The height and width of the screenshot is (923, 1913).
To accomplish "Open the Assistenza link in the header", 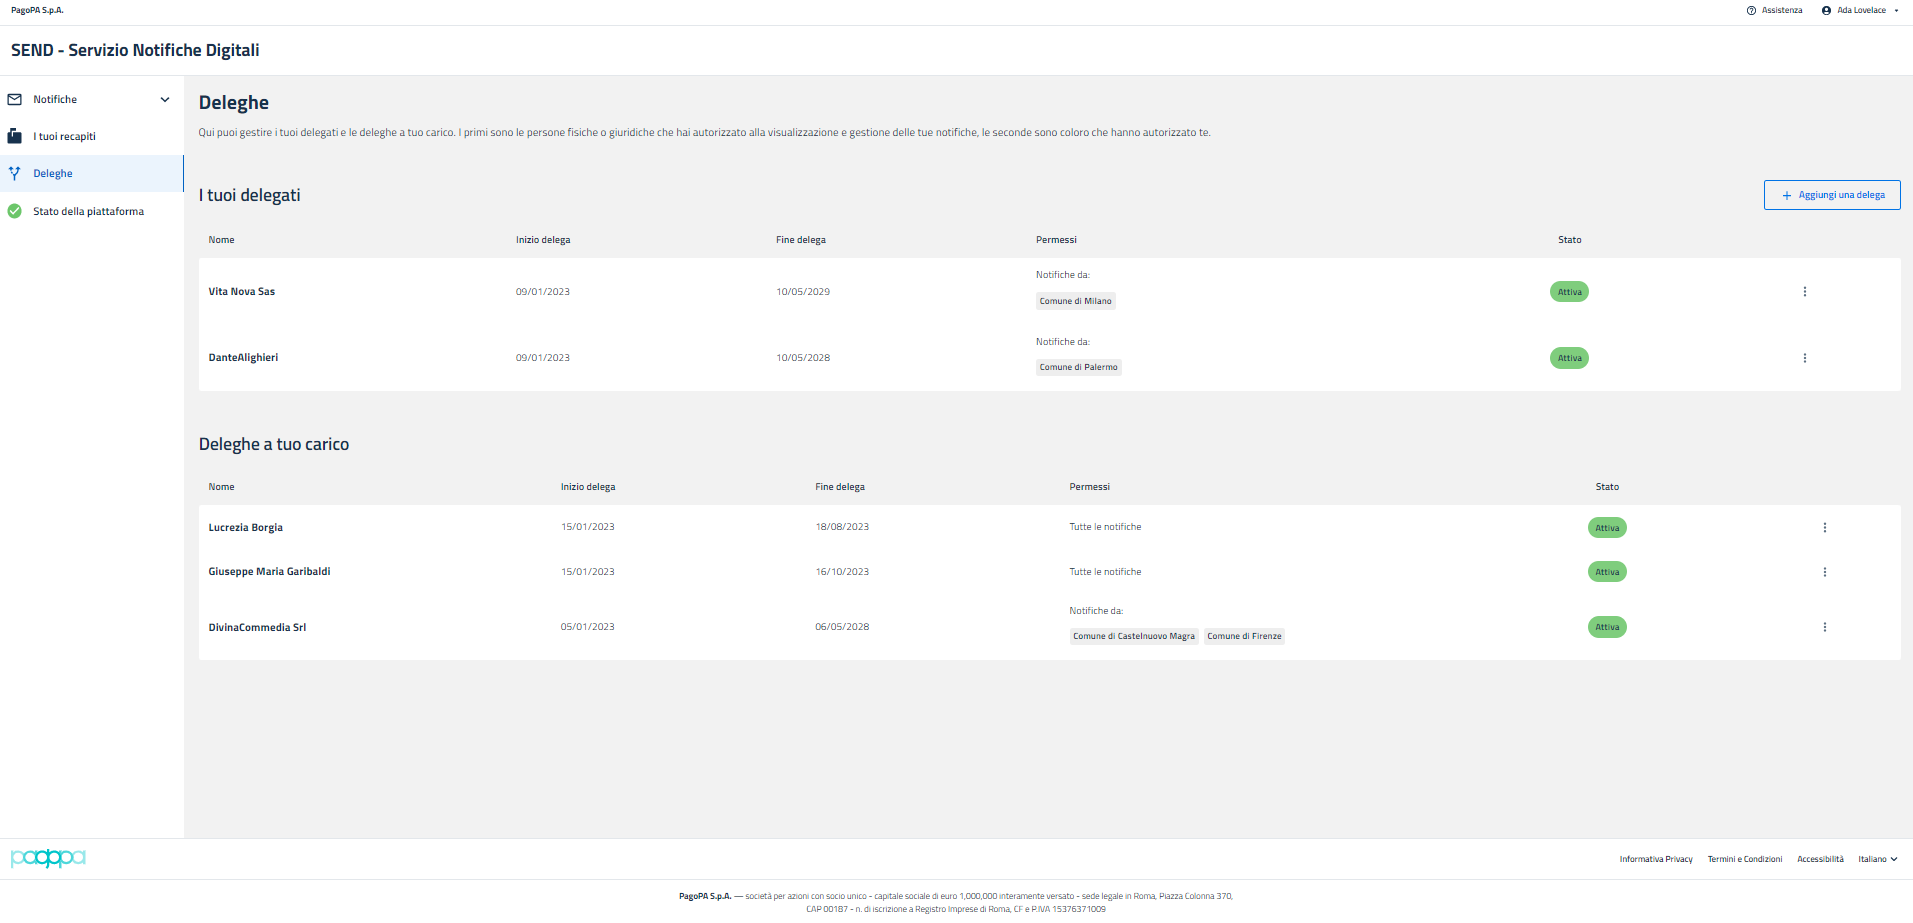I will point(1775,10).
